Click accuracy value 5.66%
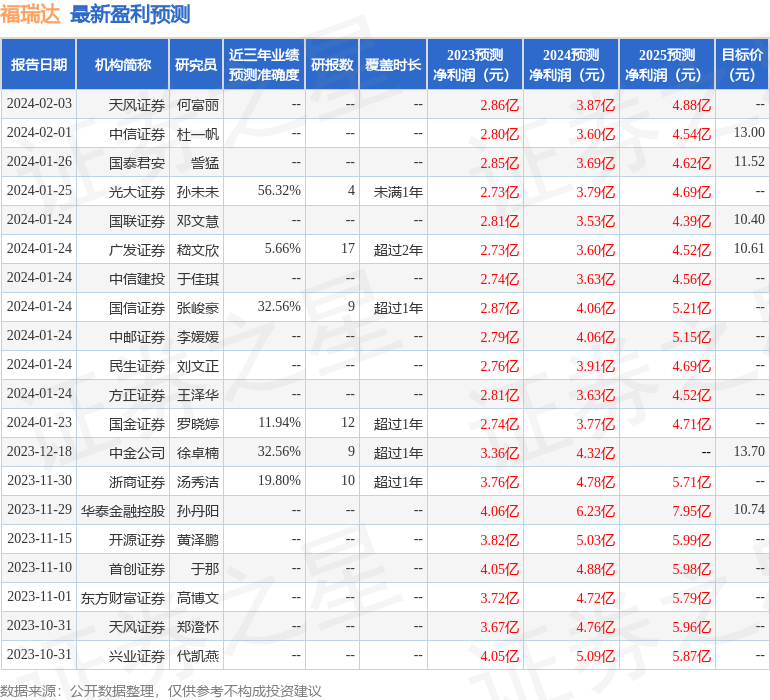Image resolution: width=770 pixels, height=700 pixels. click(x=282, y=249)
